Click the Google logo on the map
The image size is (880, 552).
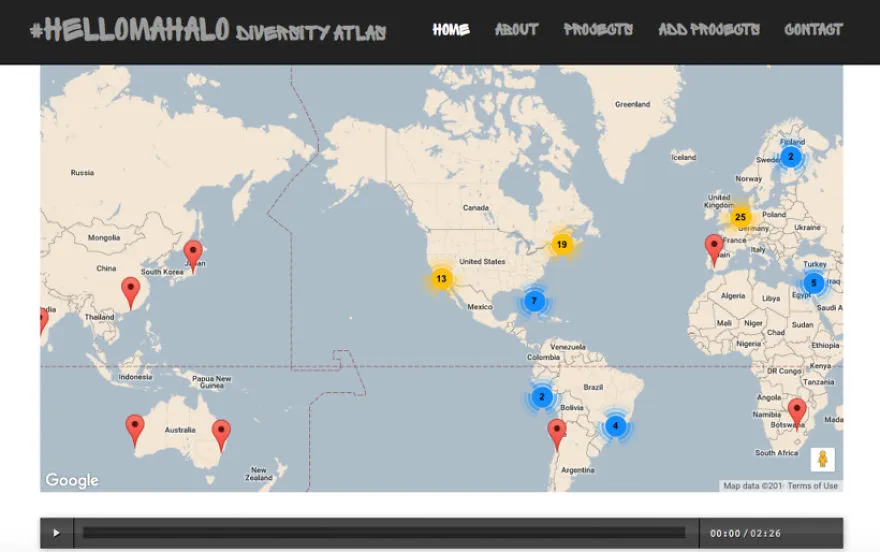click(x=72, y=480)
